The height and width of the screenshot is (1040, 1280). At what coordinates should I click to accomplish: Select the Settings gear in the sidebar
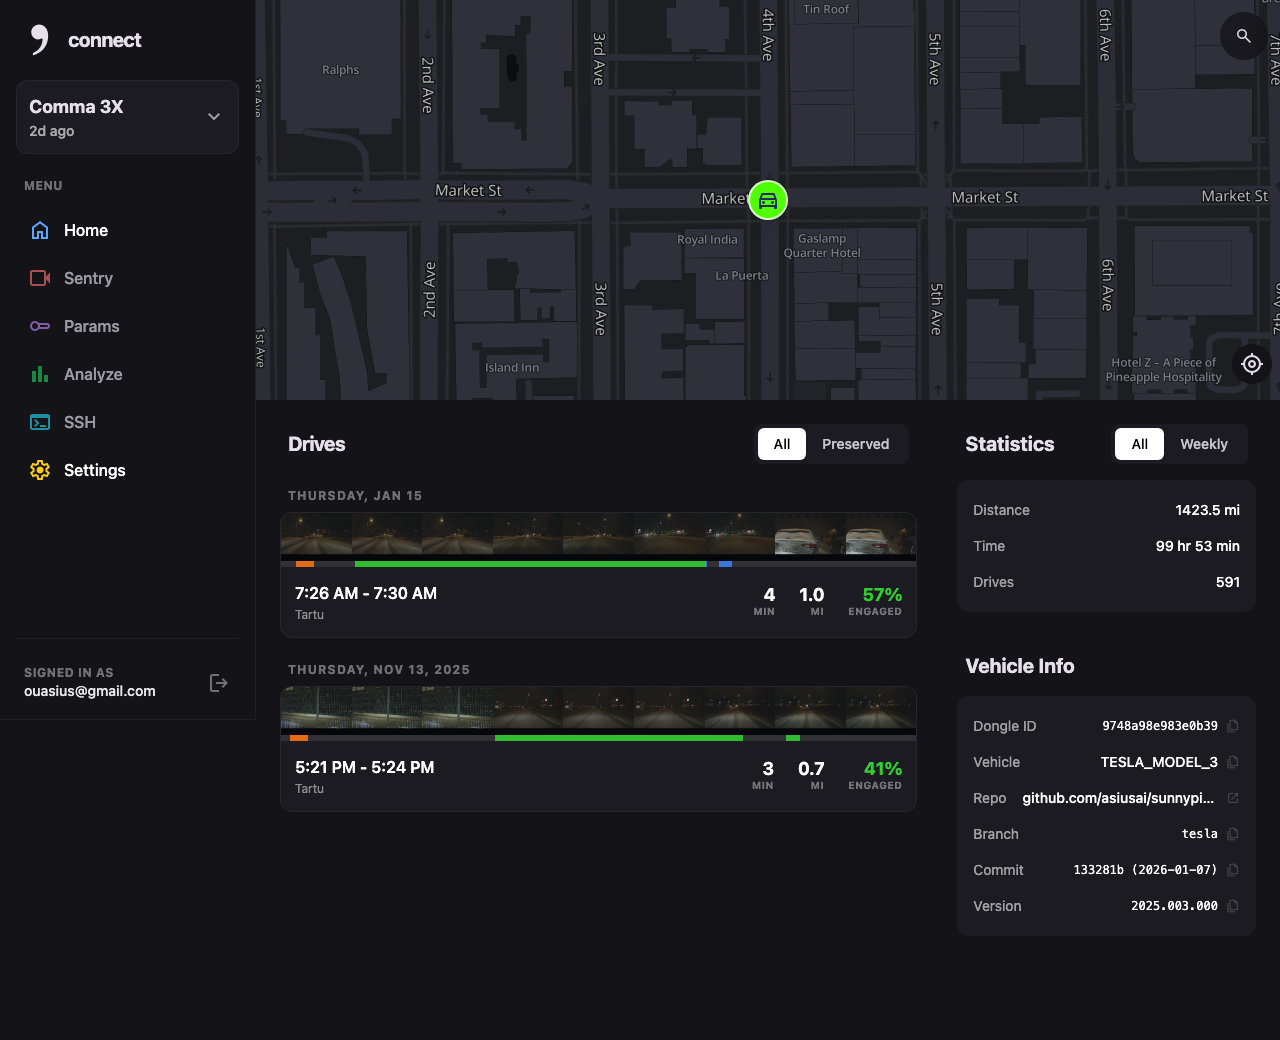coord(40,470)
